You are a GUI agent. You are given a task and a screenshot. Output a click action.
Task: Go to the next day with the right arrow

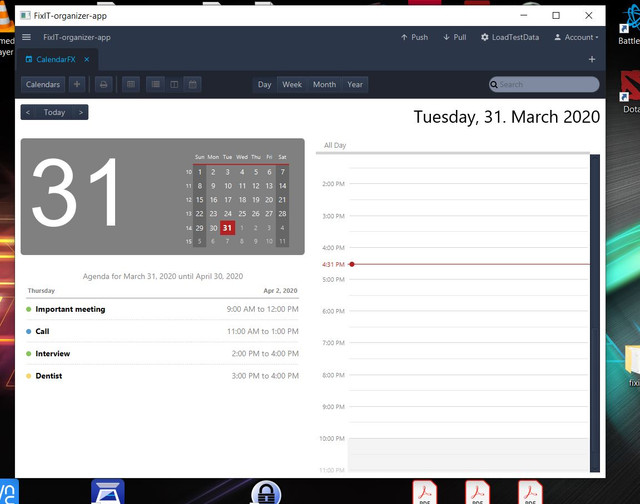[81, 112]
